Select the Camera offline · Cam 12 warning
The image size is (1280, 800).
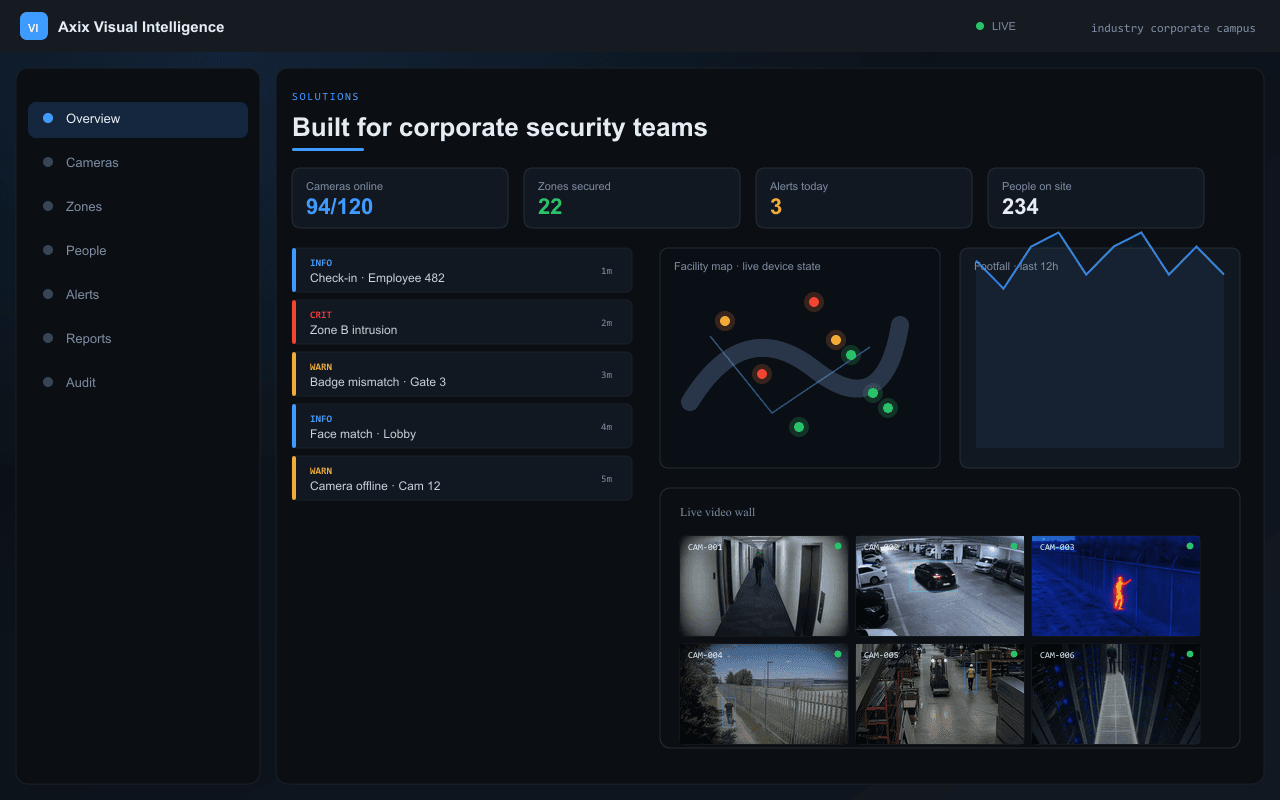click(462, 478)
